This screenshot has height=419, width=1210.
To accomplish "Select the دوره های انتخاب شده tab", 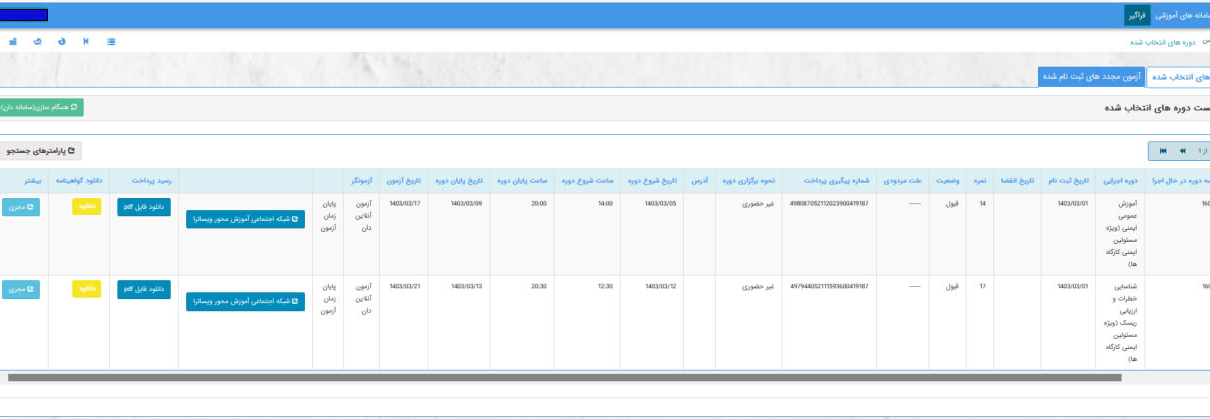I will click(1176, 76).
